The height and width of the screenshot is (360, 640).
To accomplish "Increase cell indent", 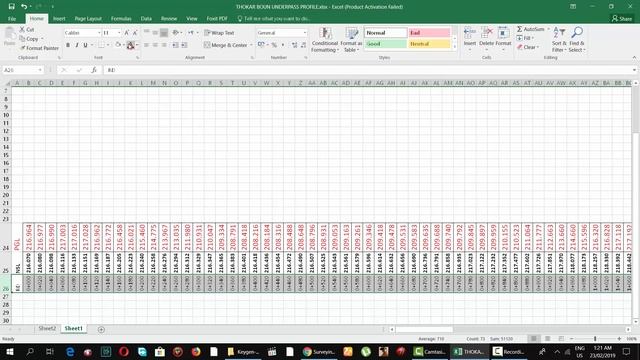I will pos(184,45).
